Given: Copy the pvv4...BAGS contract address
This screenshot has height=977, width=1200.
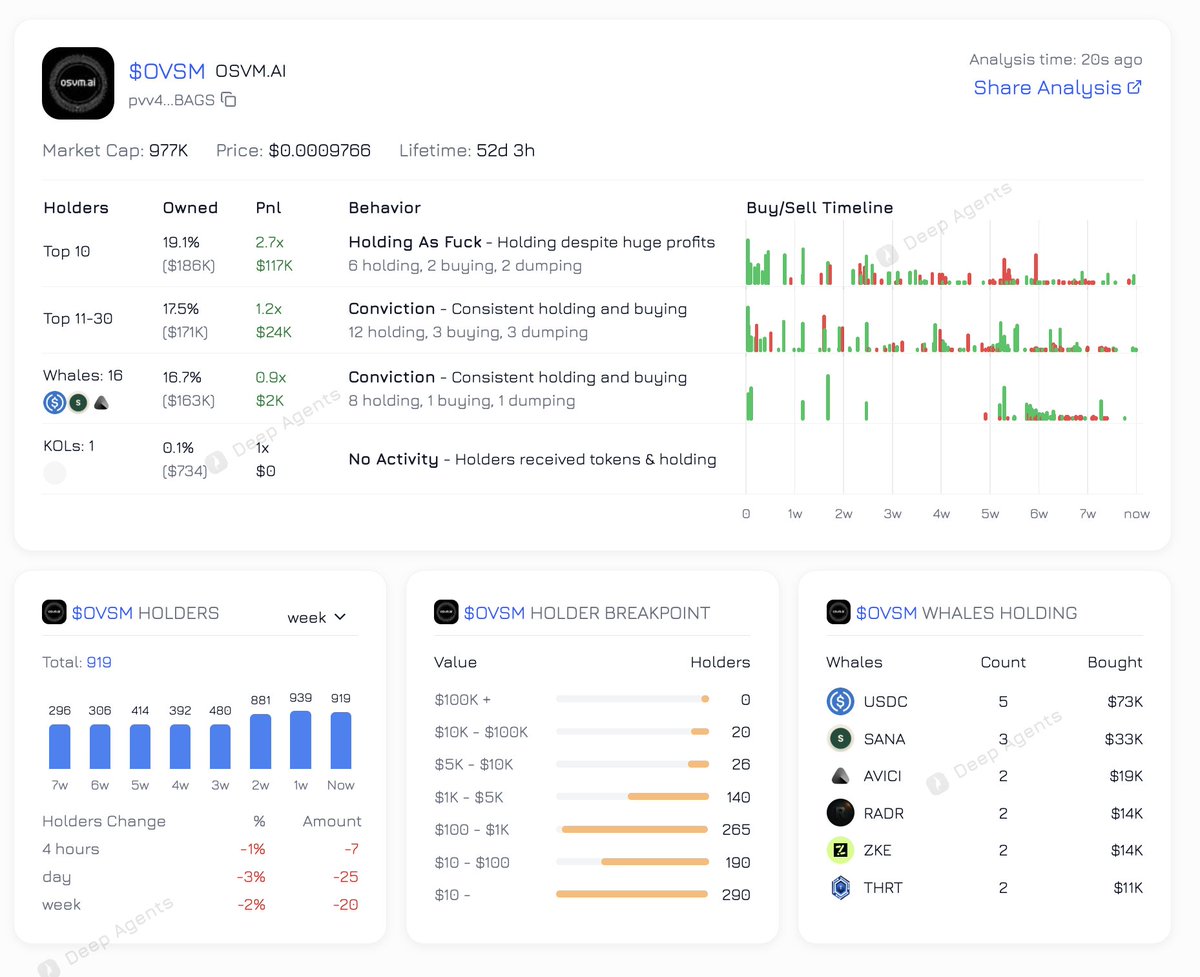Looking at the screenshot, I should [229, 100].
